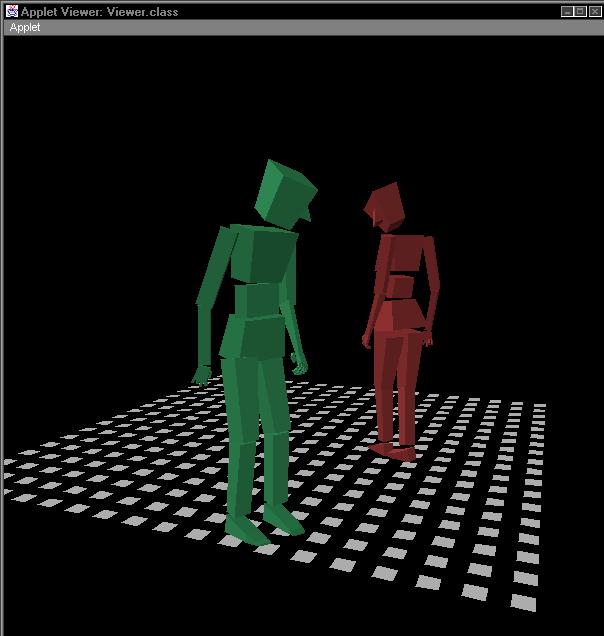This screenshot has width=604, height=636.
Task: Select the green figure's left-side hanging hand
Action: [x=202, y=375]
